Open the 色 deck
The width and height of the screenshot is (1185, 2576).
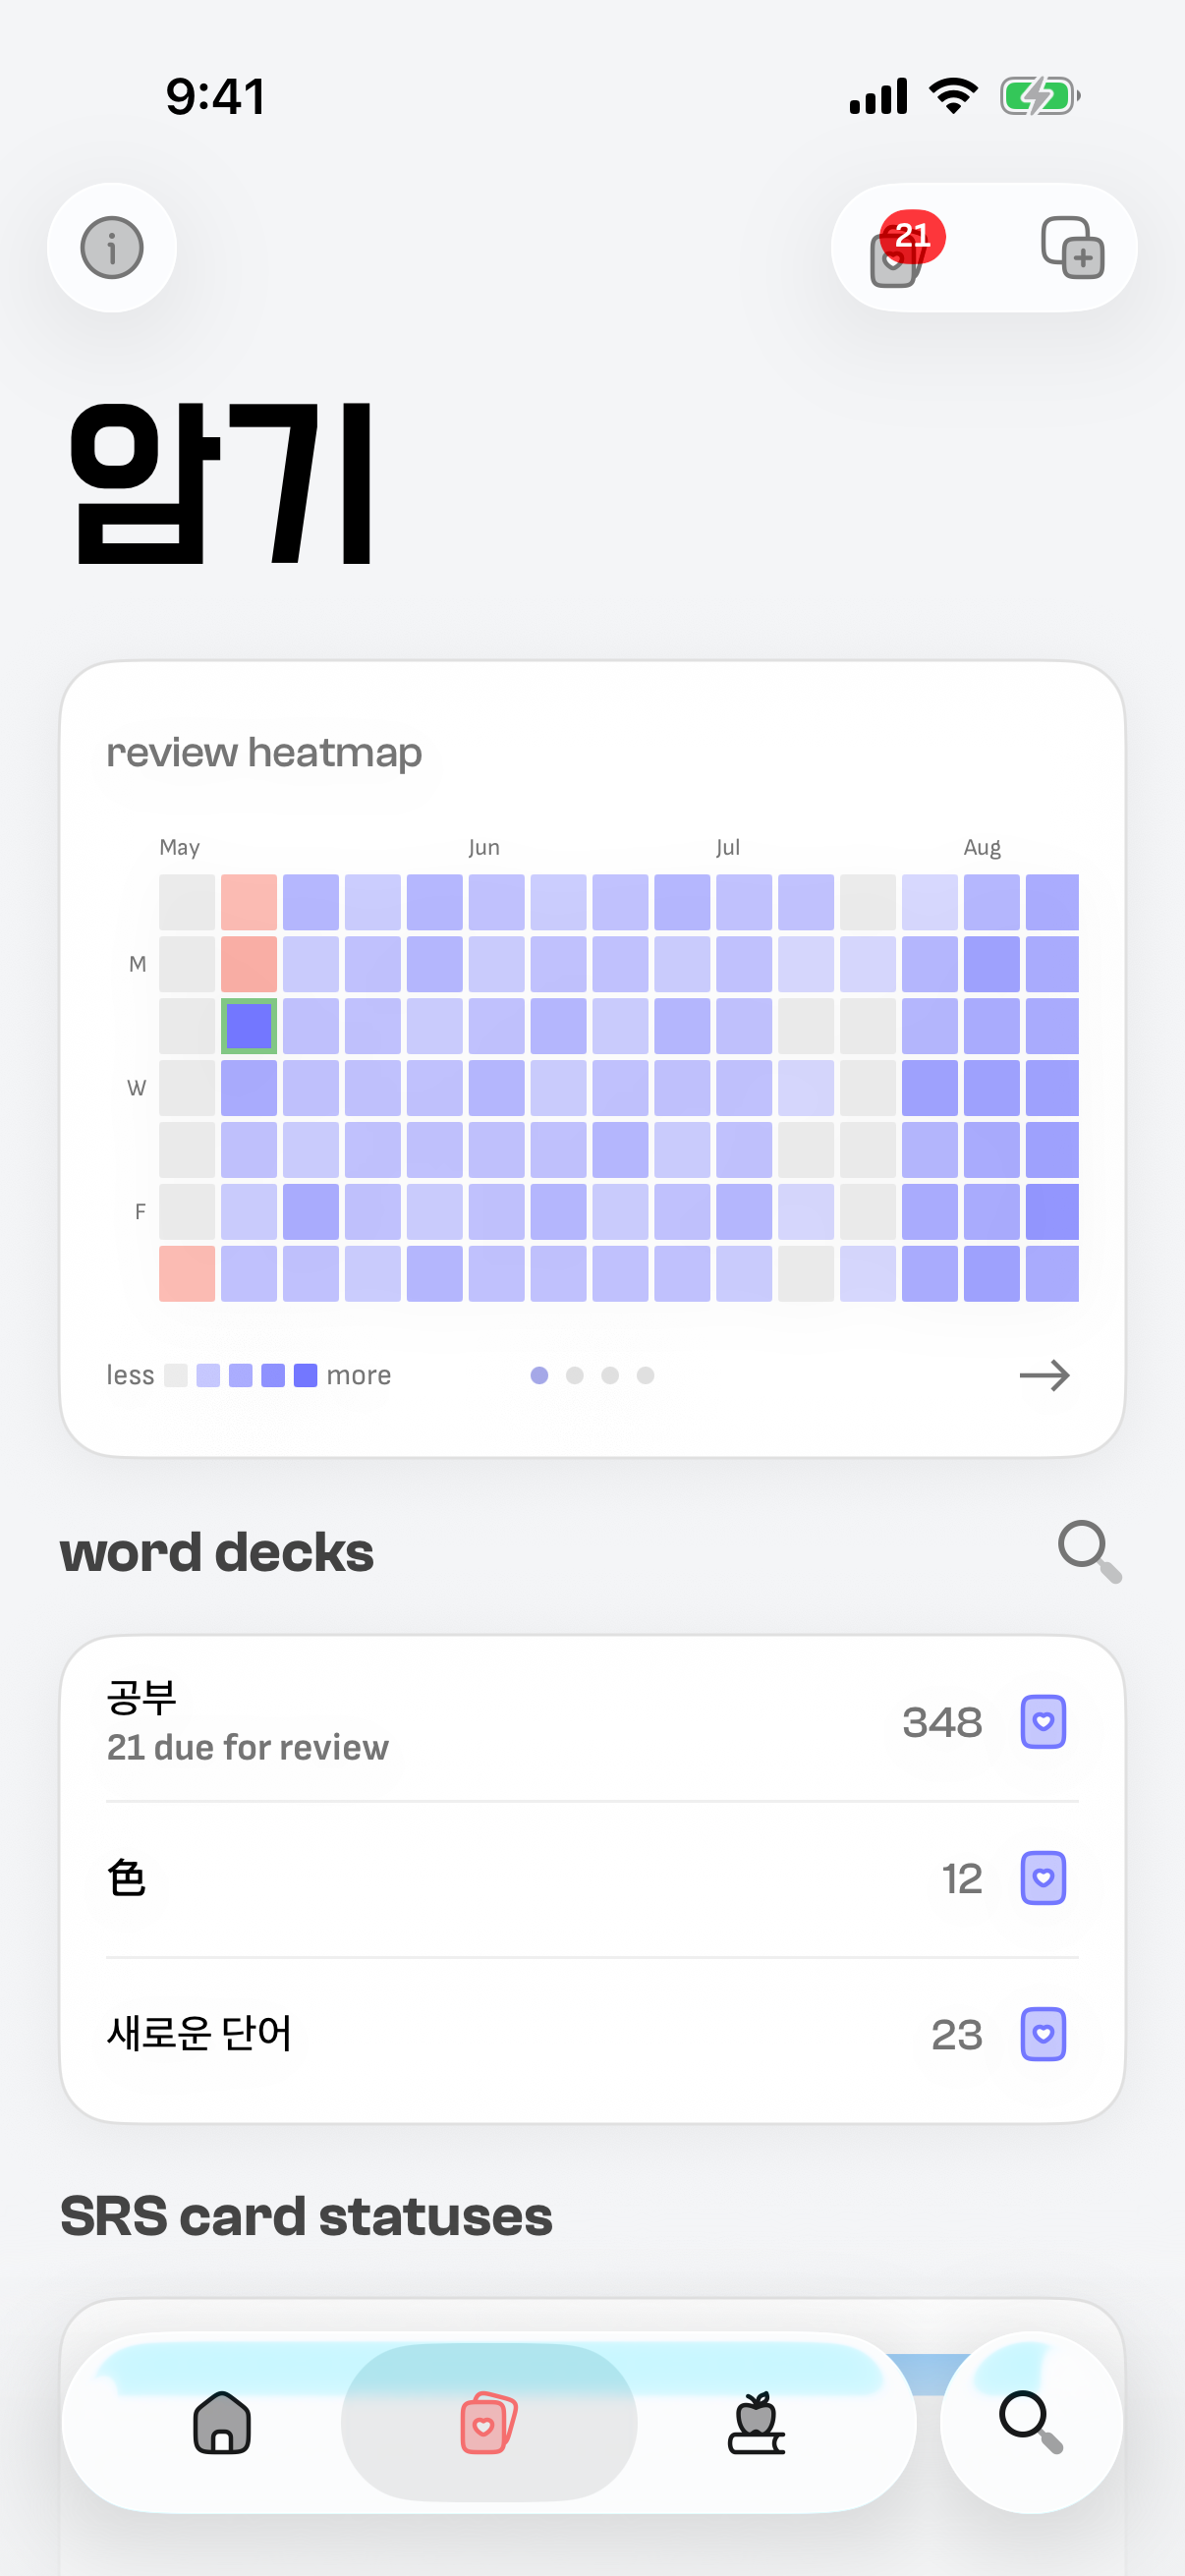coord(592,1878)
